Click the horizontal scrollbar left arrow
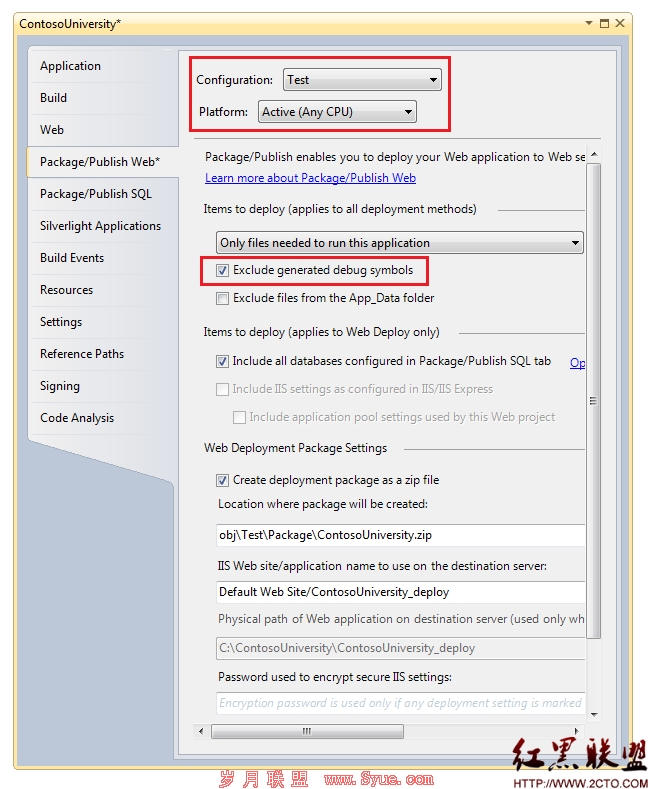Image resolution: width=650 pixels, height=789 pixels. [201, 731]
